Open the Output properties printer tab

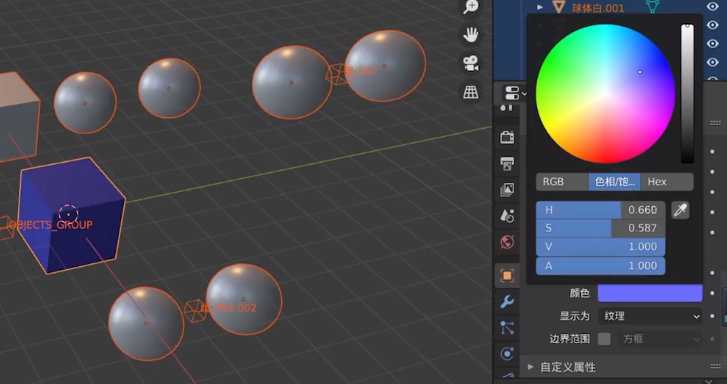pyautogui.click(x=507, y=163)
